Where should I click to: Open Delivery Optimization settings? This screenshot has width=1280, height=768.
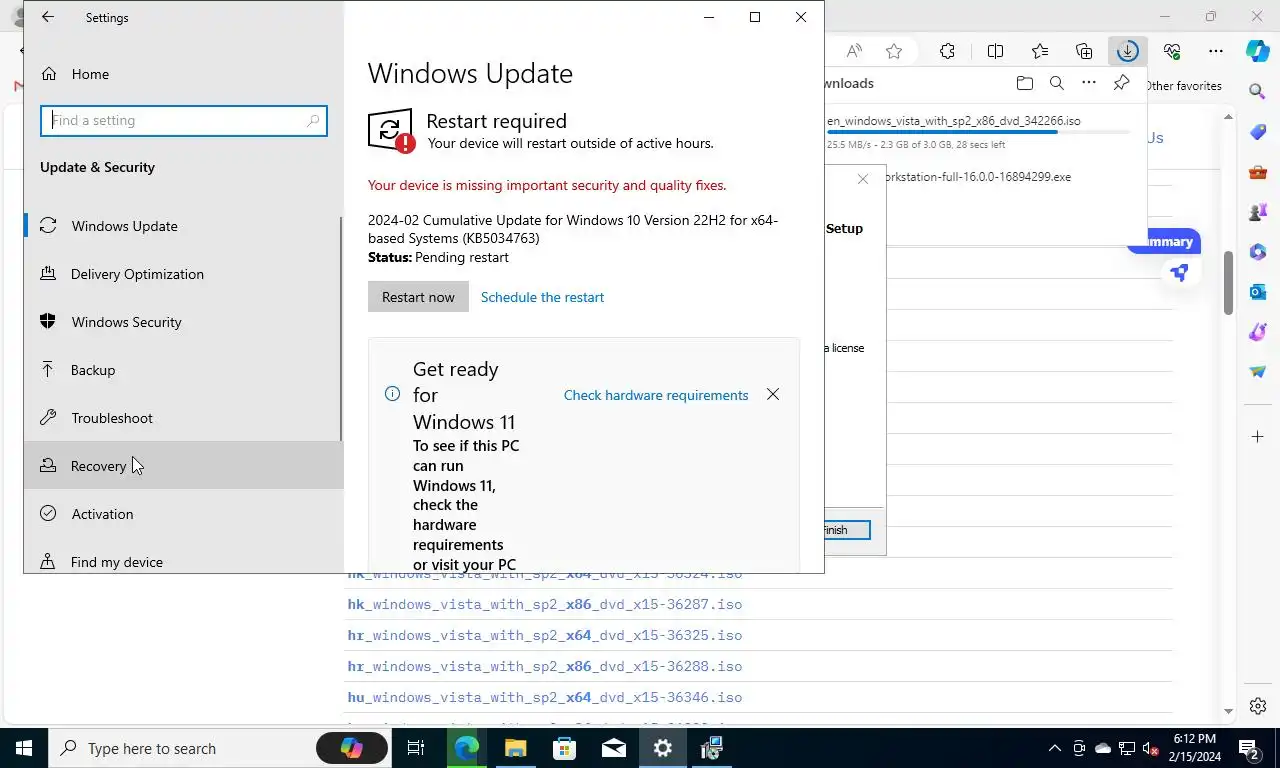184,274
